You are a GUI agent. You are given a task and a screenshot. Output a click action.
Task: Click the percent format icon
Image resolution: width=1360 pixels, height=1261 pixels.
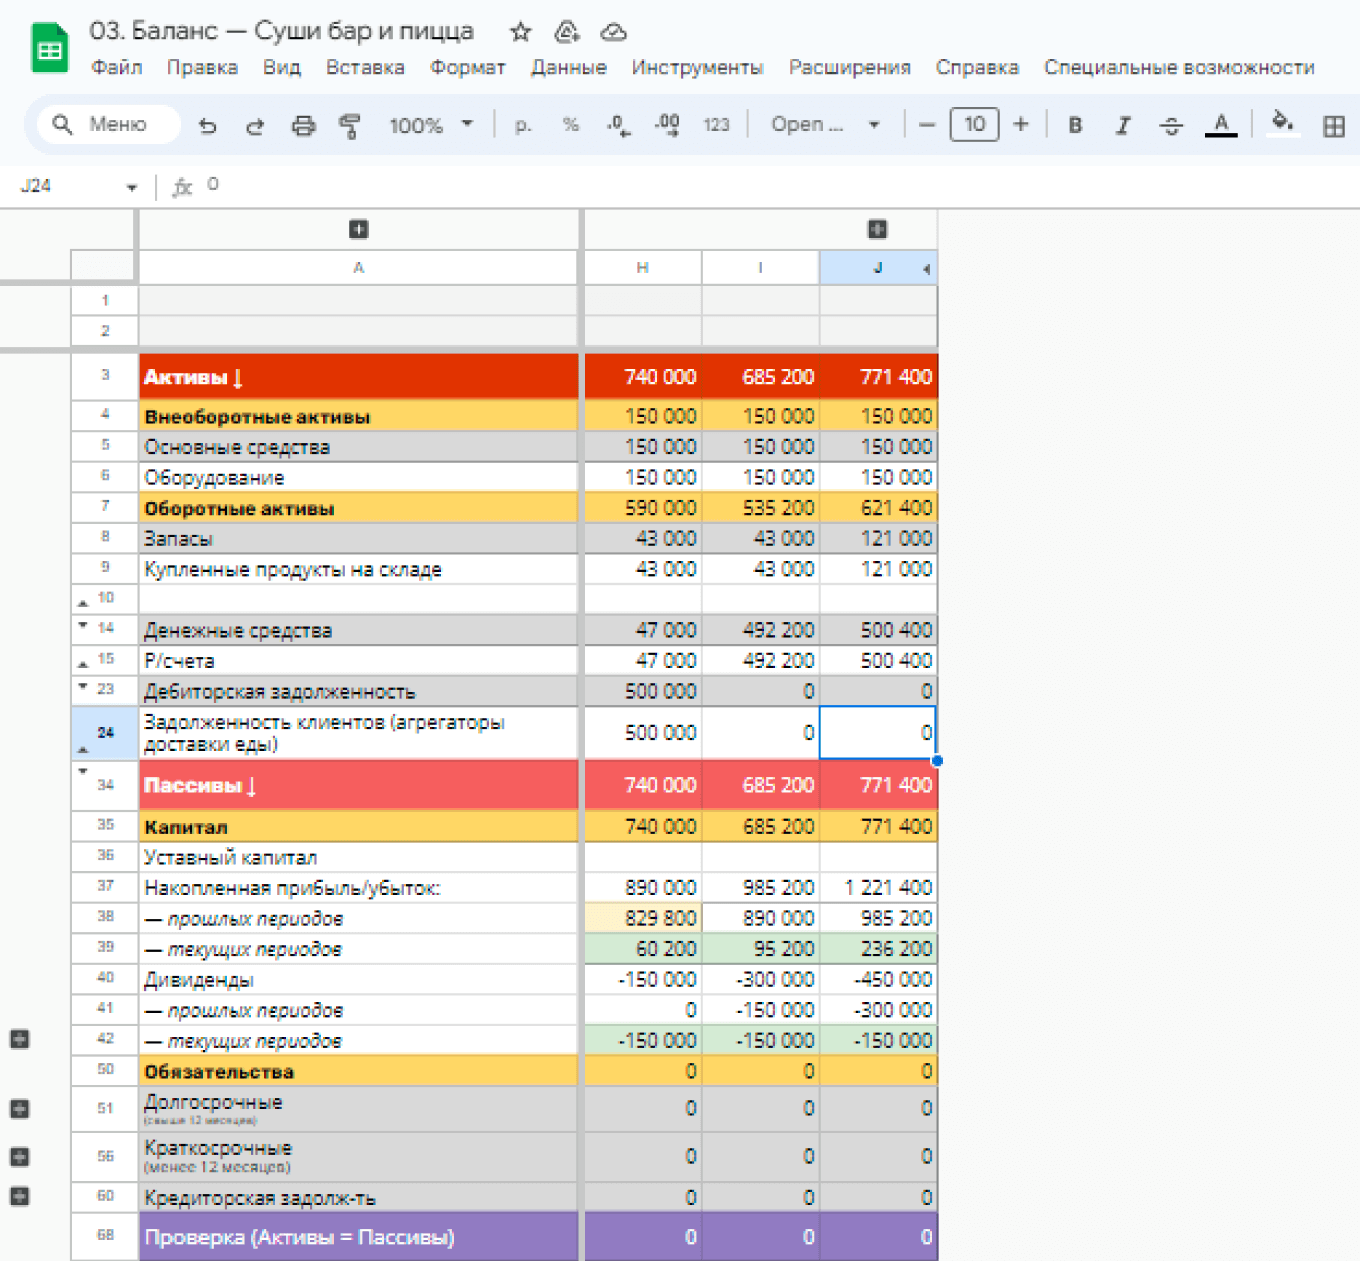click(570, 125)
